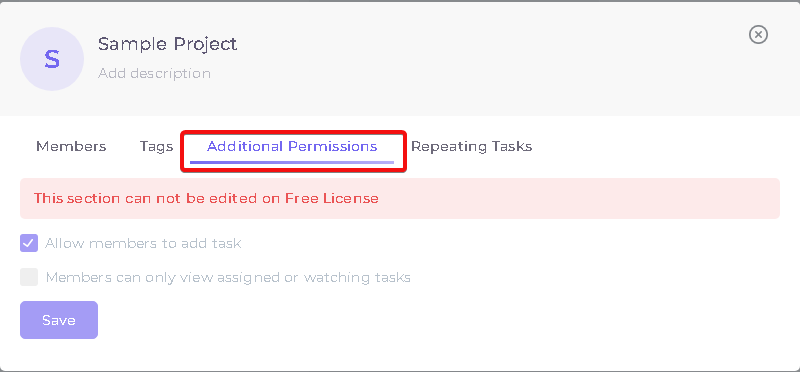Save the permission settings
This screenshot has width=800, height=372.
click(59, 320)
